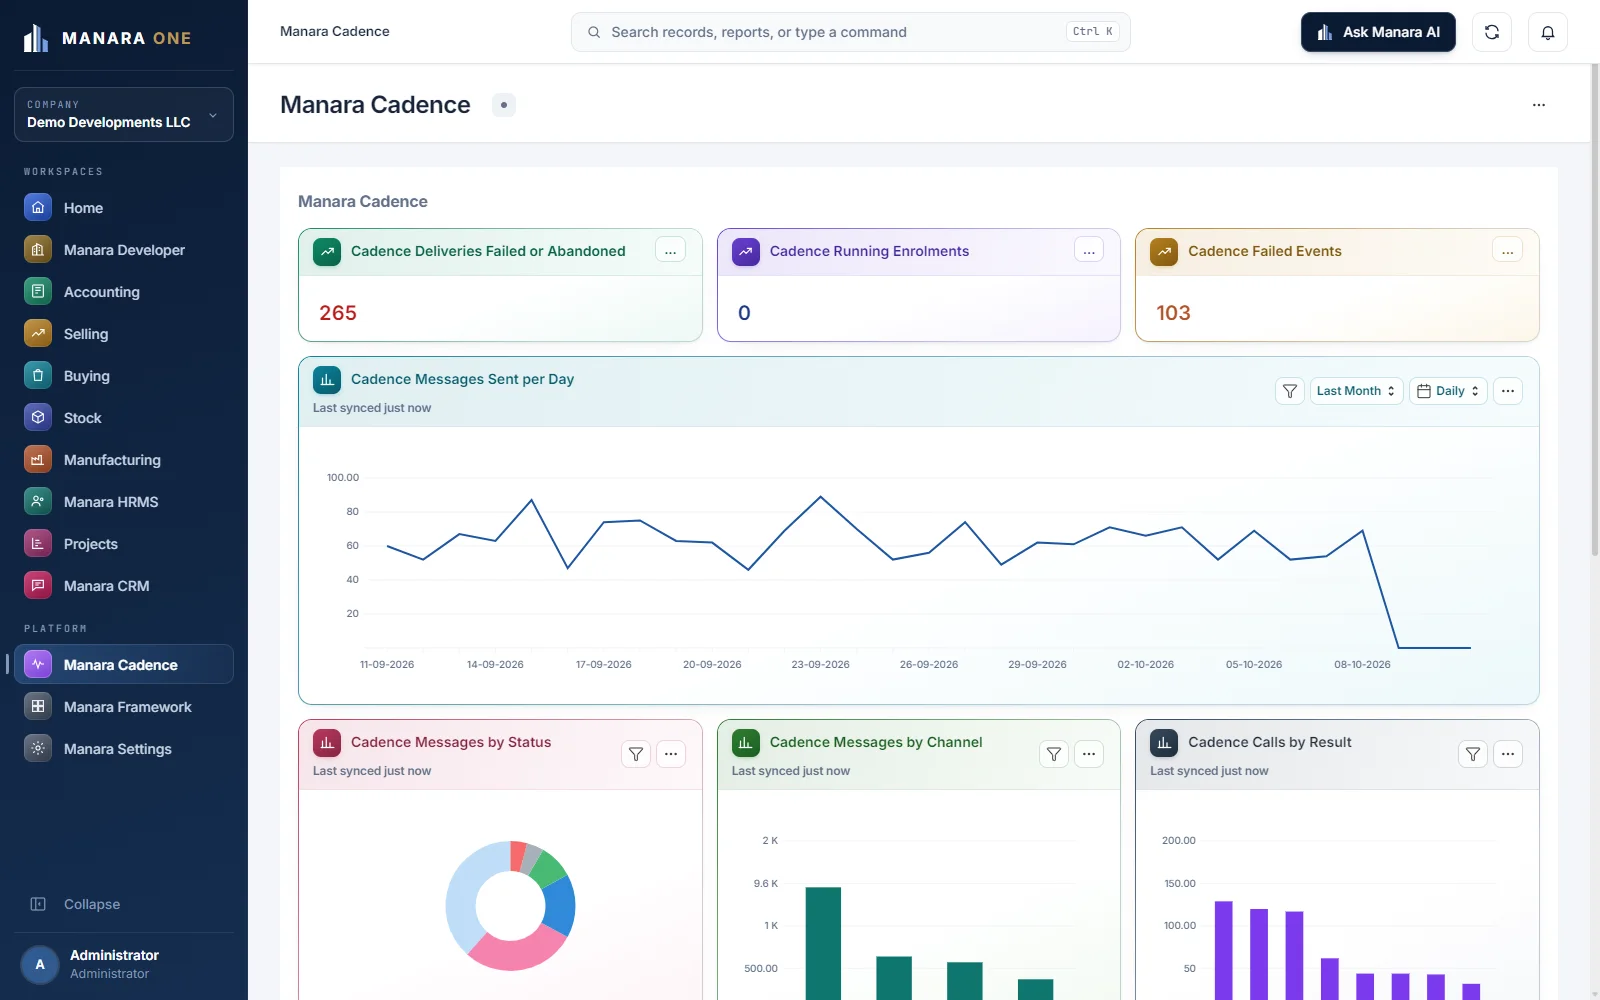Open Manara Framework platform item

(x=124, y=707)
